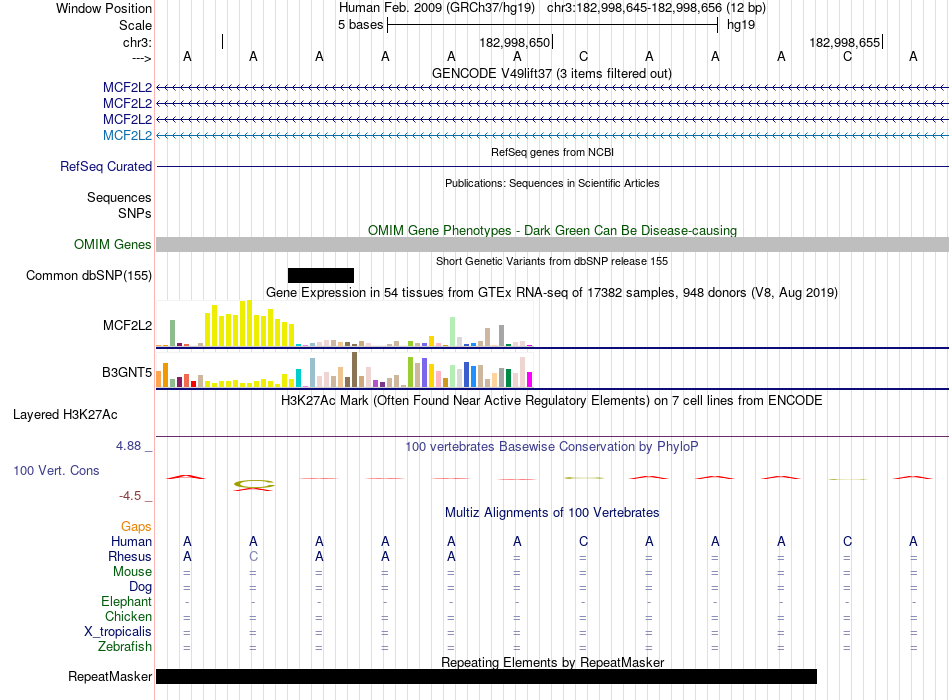Click the orange Gaps row label
Viewport: 950px width, 700px height.
(x=136, y=527)
